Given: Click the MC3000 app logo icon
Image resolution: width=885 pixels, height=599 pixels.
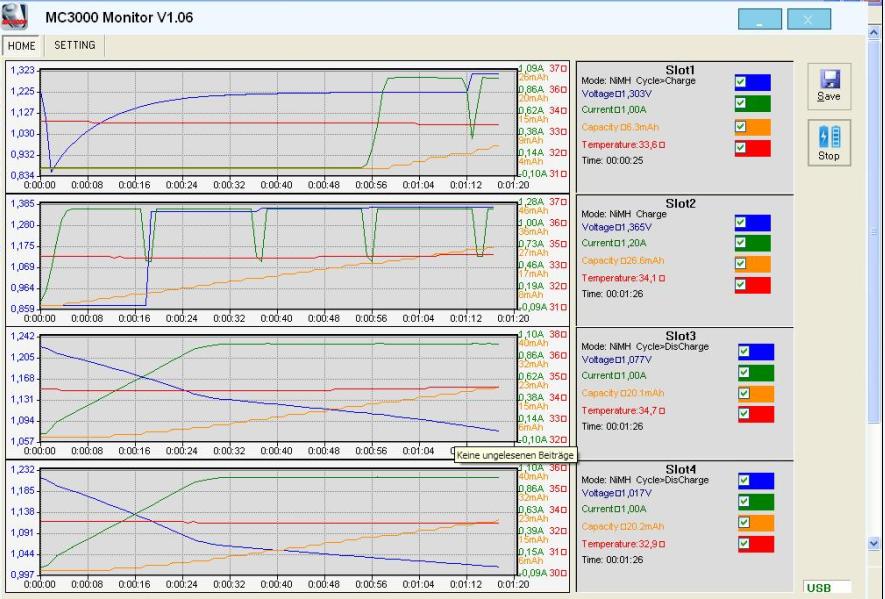Looking at the screenshot, I should (15, 17).
